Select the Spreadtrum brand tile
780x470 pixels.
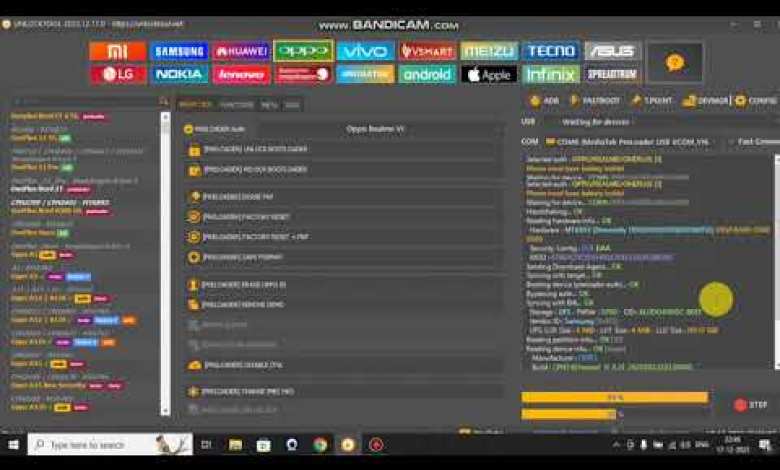tap(612, 75)
